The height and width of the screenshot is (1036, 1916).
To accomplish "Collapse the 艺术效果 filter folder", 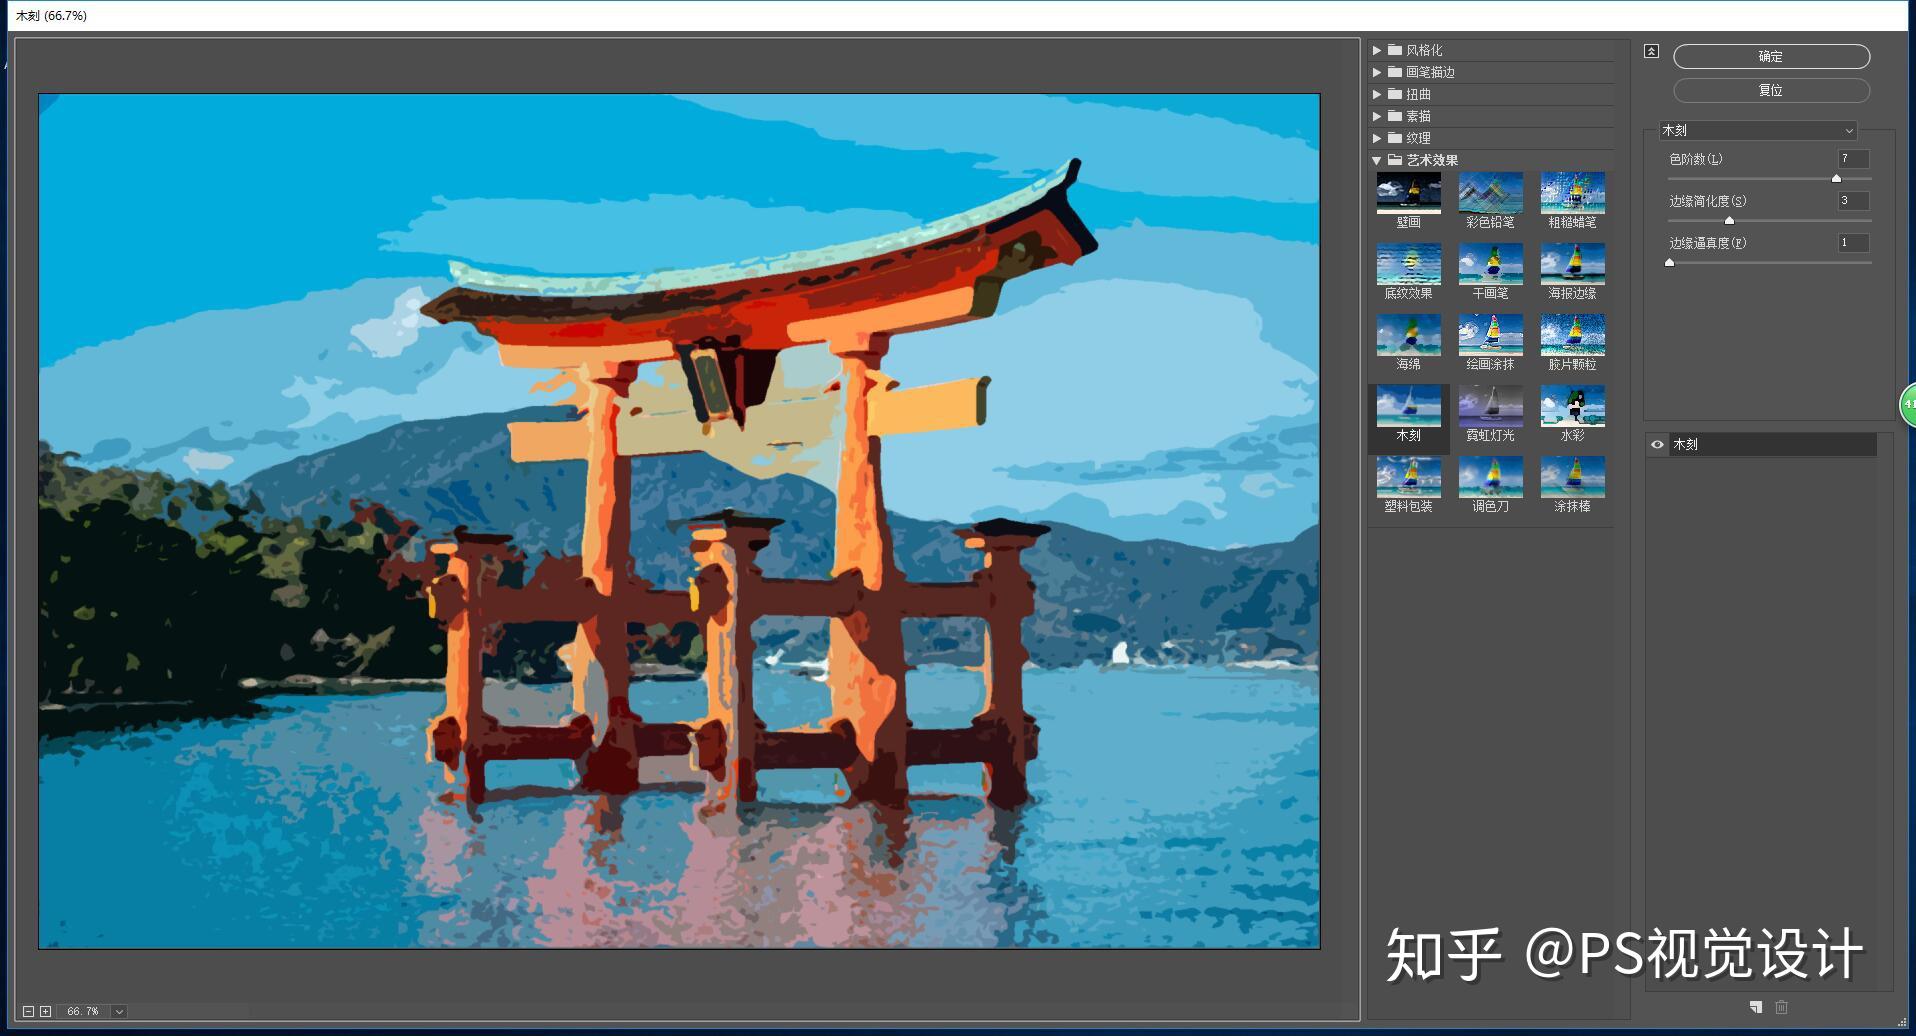I will pyautogui.click(x=1377, y=160).
